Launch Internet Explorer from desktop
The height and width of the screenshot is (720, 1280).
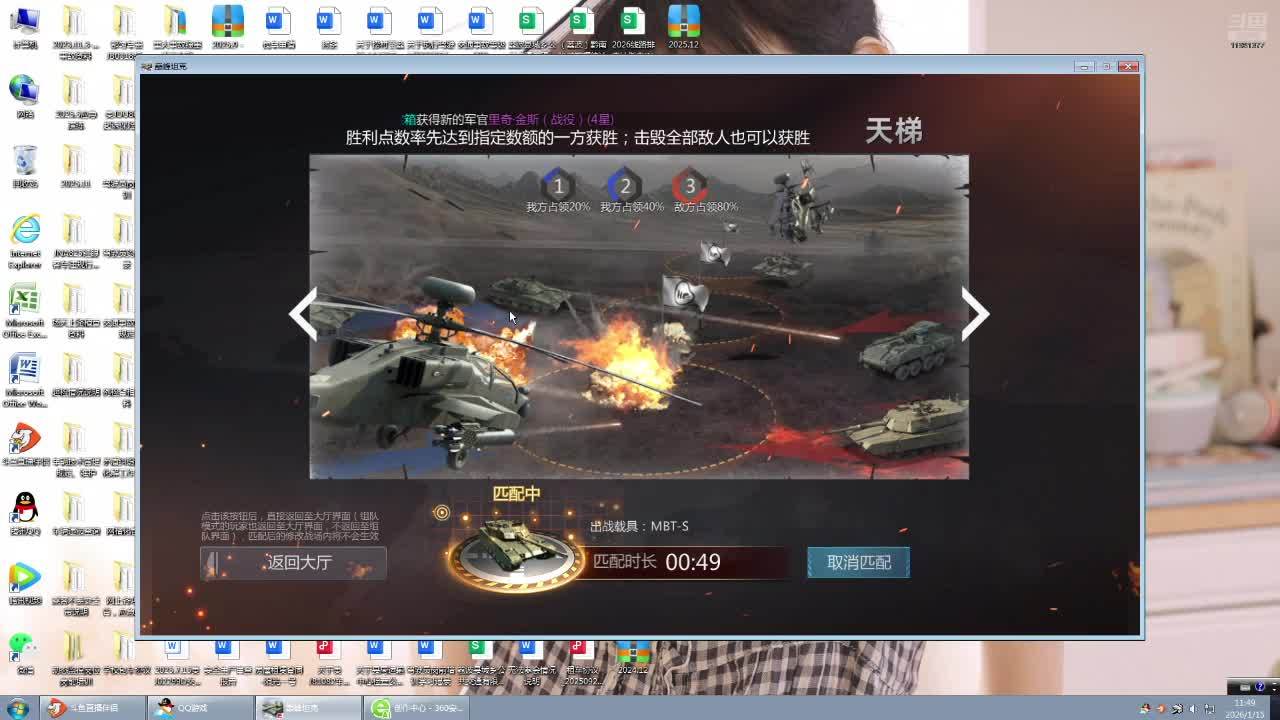coord(25,233)
